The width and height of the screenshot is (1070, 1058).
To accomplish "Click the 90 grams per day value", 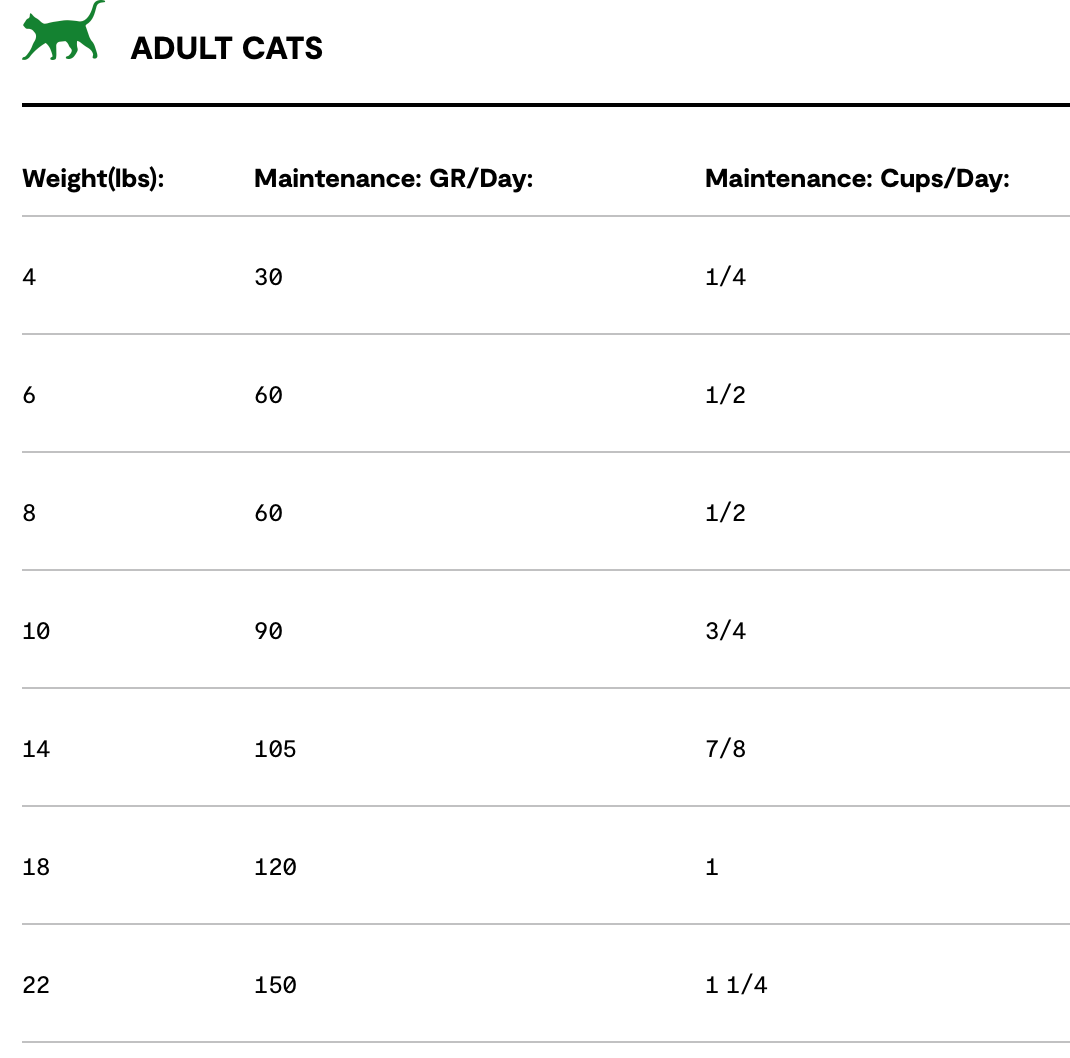I will (268, 631).
